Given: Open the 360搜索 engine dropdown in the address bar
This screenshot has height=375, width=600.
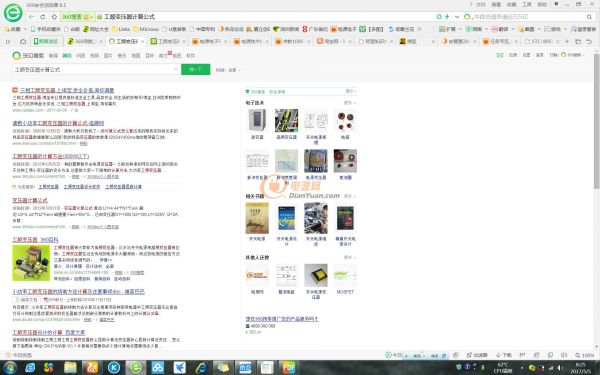Looking at the screenshot, I should 77,17.
